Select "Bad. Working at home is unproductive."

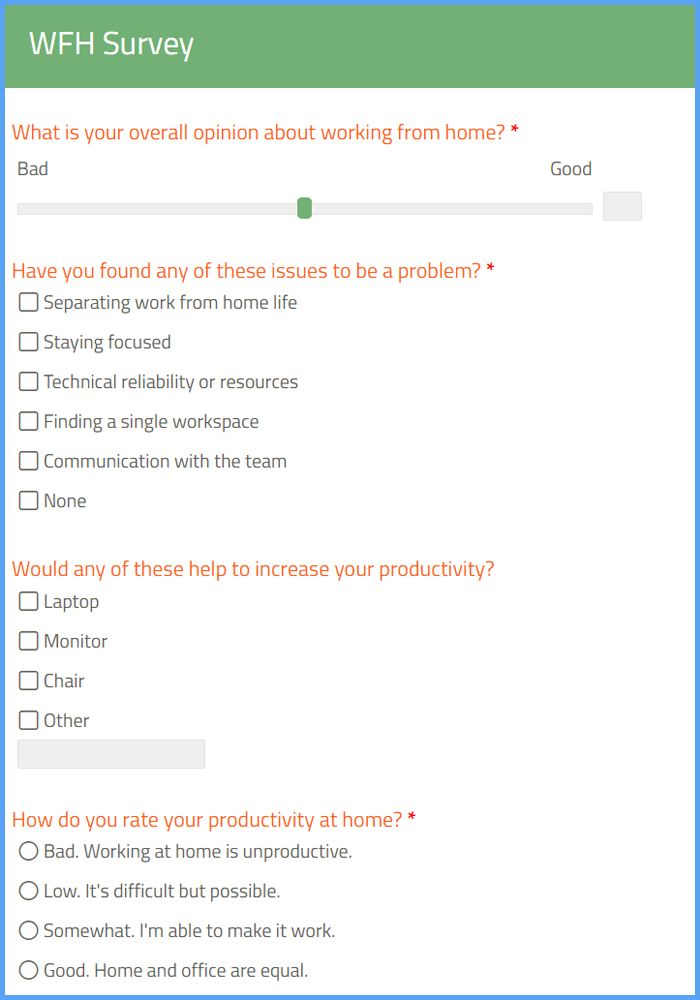pyautogui.click(x=29, y=851)
